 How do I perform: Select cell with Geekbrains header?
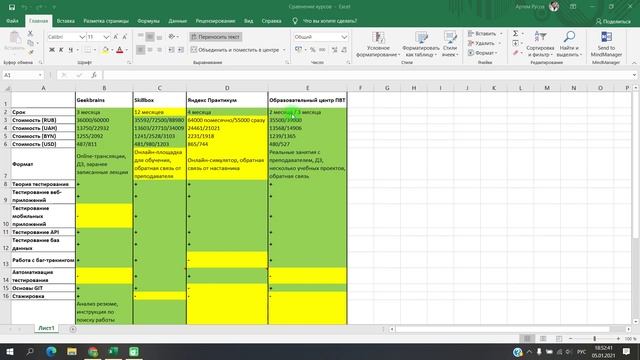(104, 100)
